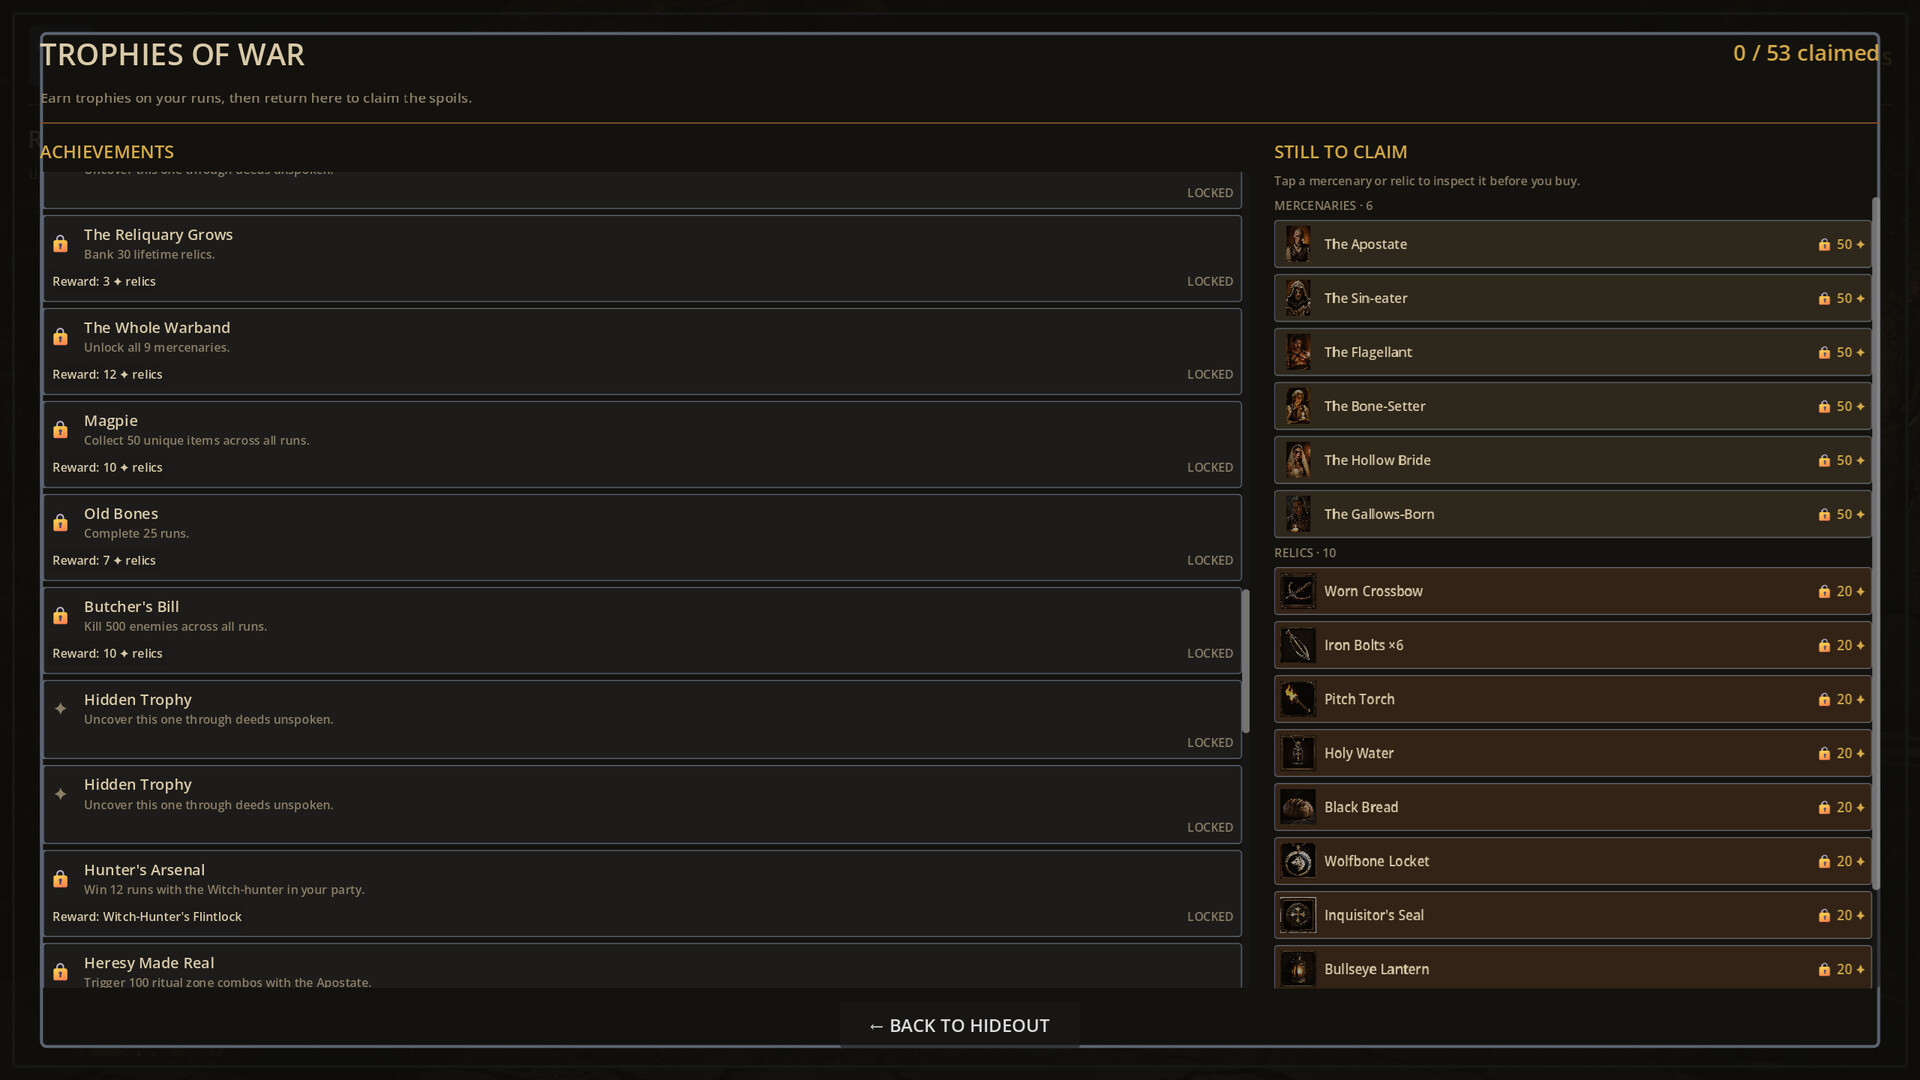Click the Bullseye Lantern price lock icon

[x=1824, y=969]
